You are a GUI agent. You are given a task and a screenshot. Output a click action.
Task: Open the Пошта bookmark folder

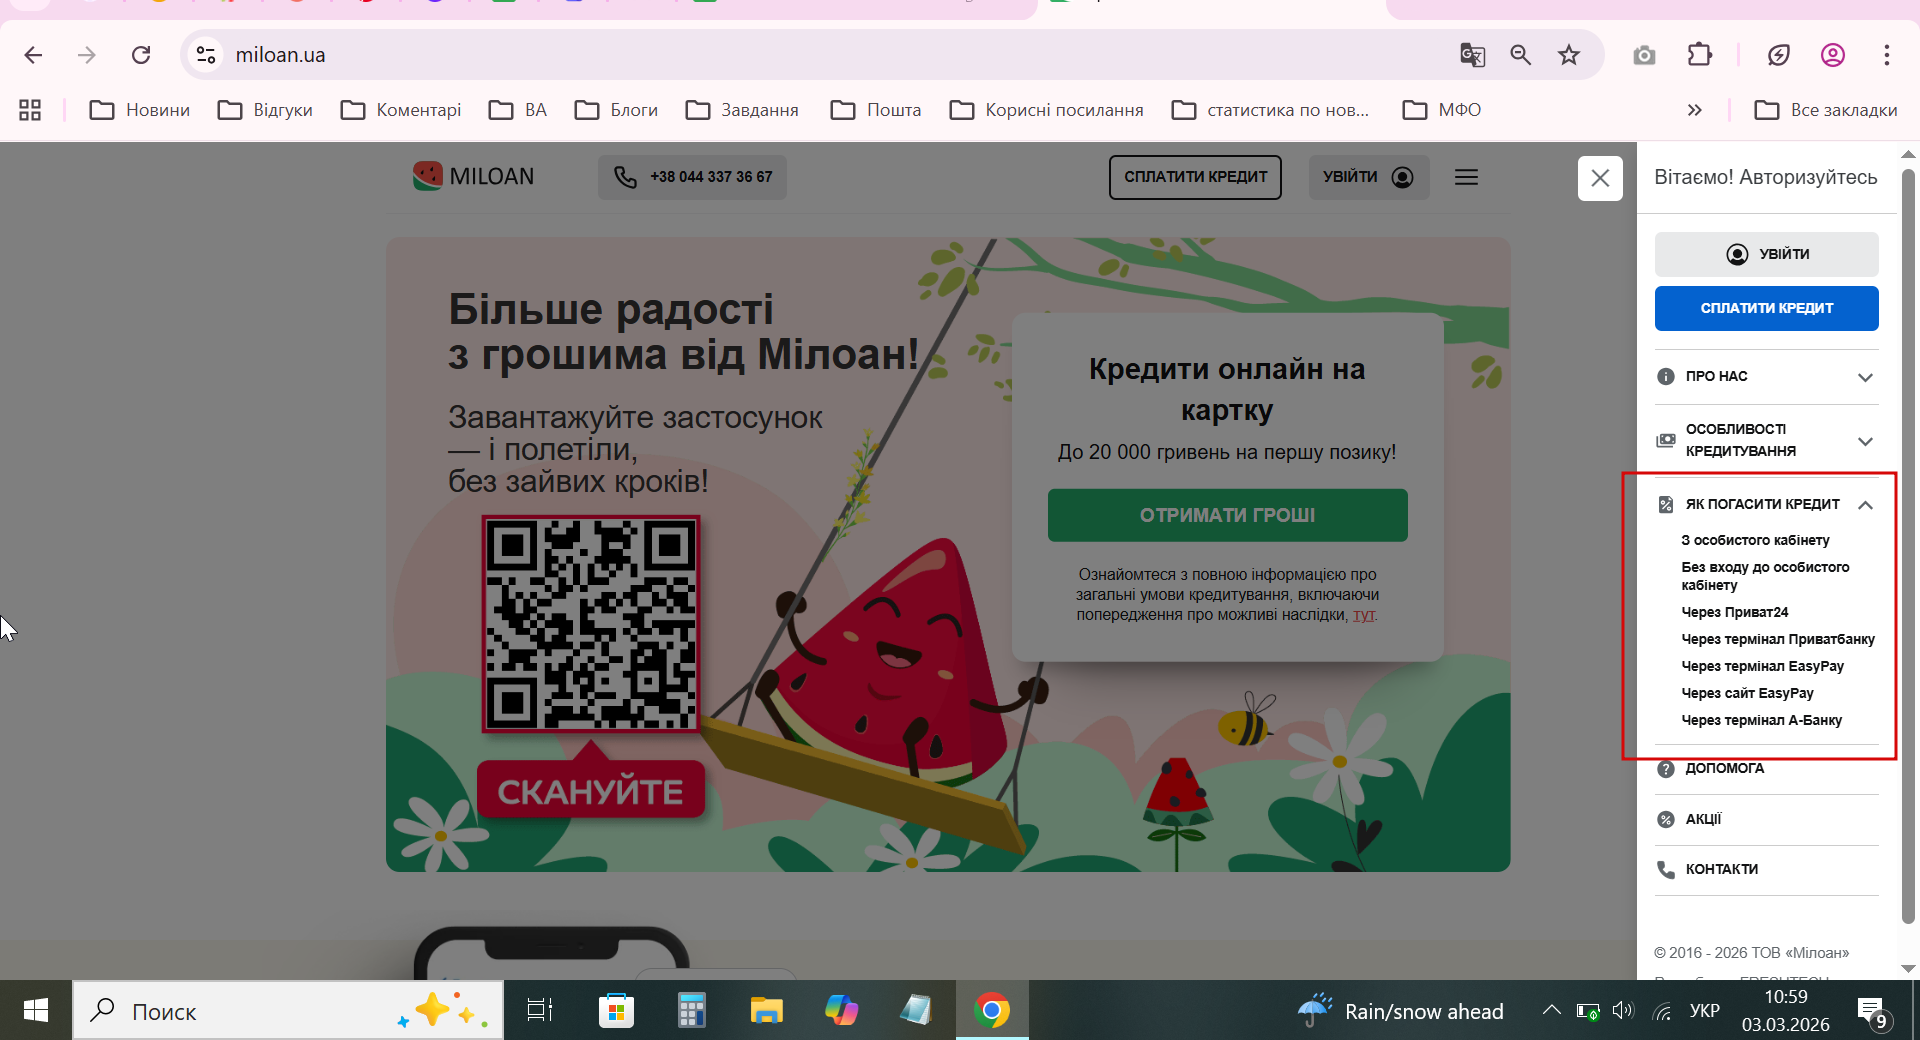[876, 110]
